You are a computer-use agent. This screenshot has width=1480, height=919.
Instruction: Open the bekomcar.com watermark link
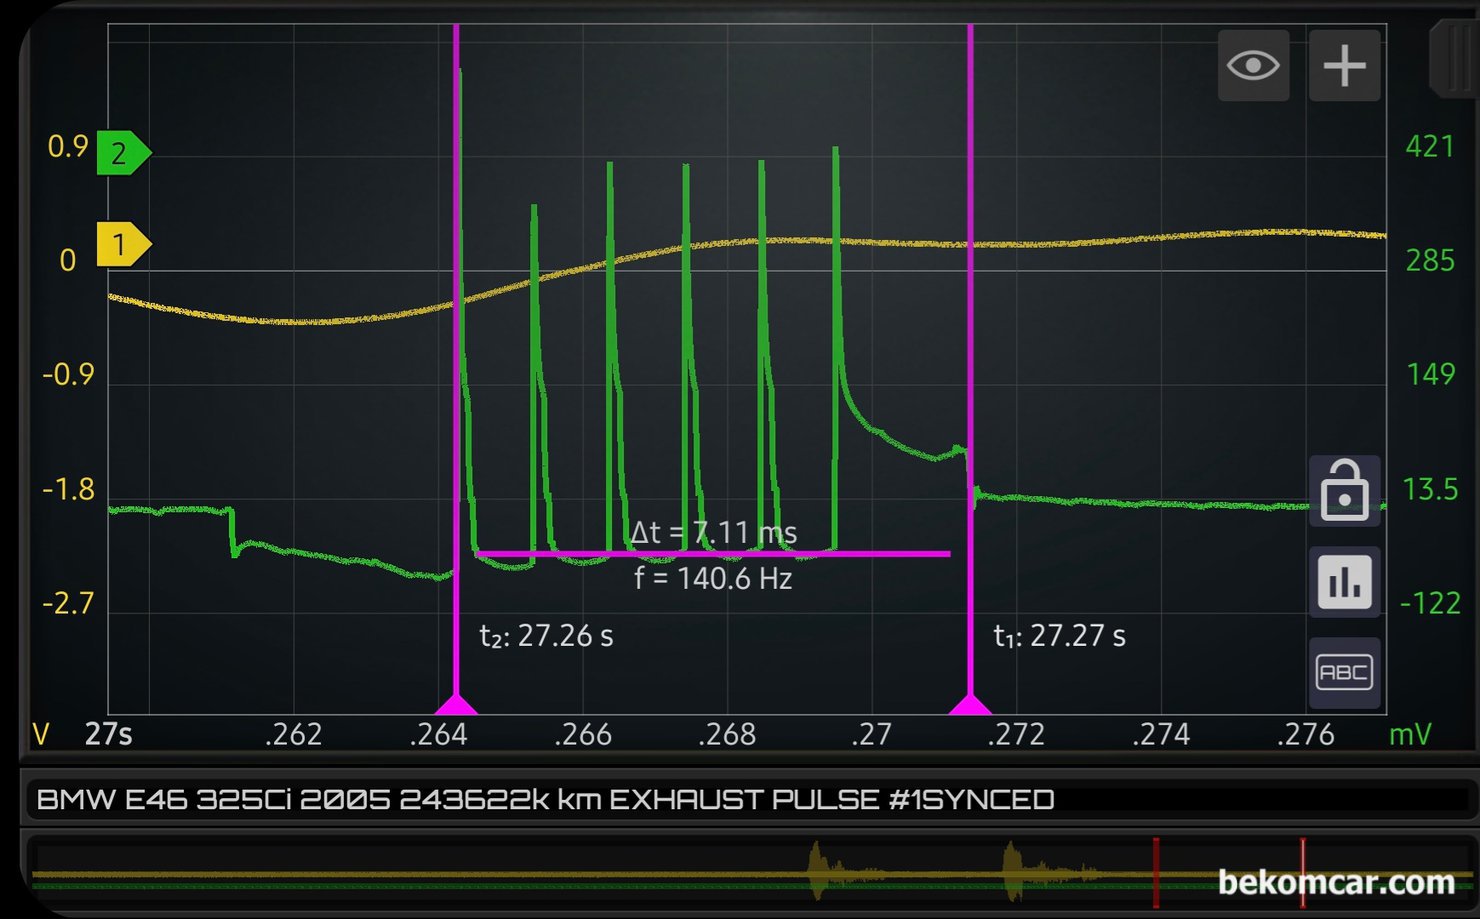(1335, 882)
